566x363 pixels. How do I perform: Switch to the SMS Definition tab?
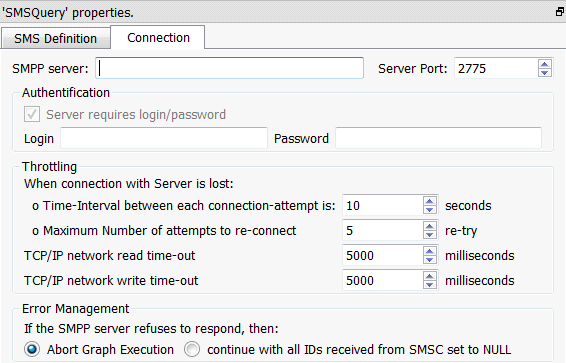pos(56,38)
